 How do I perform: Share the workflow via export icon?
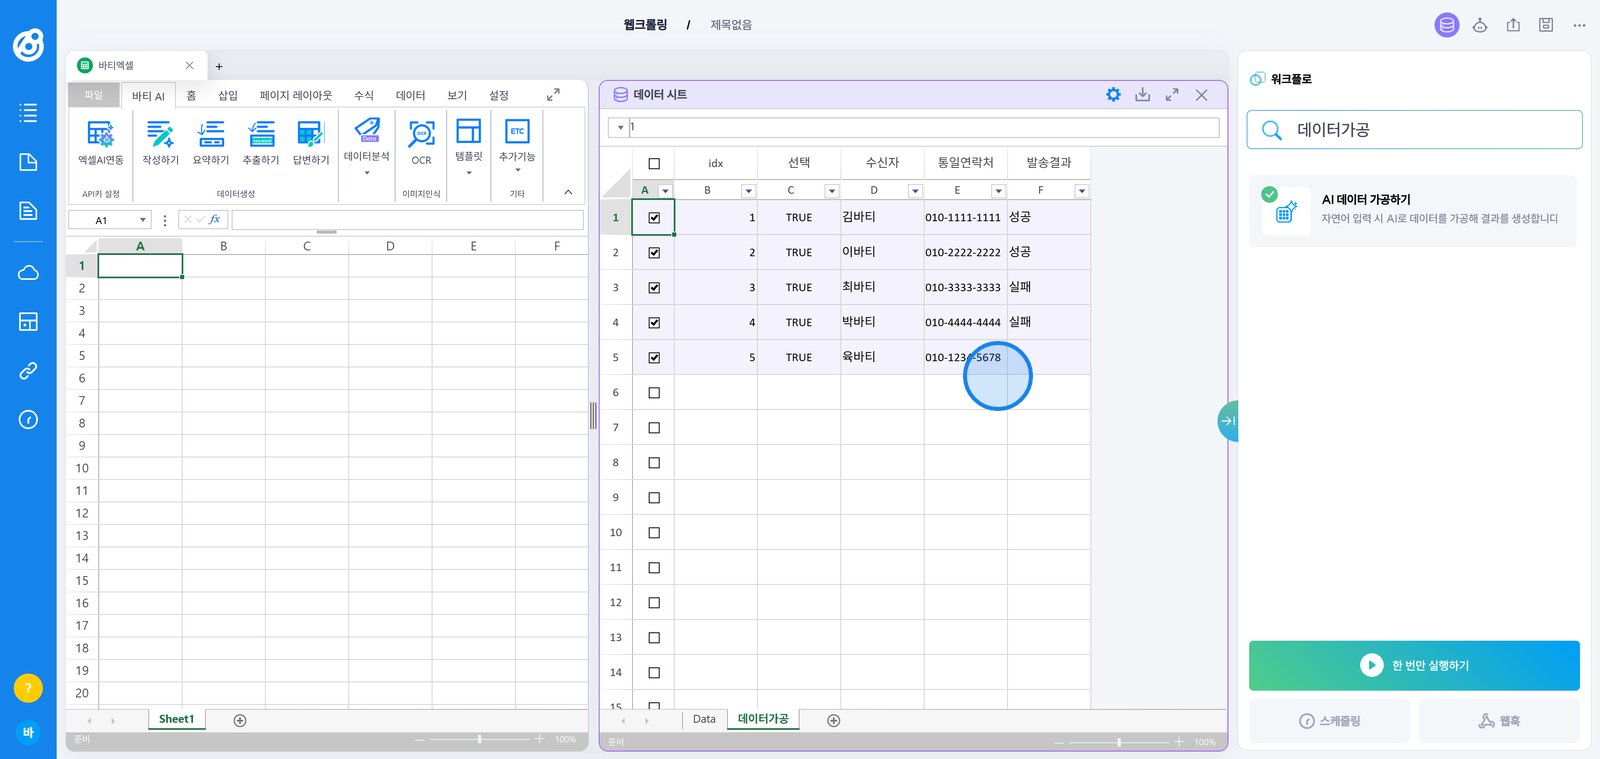click(x=1513, y=25)
